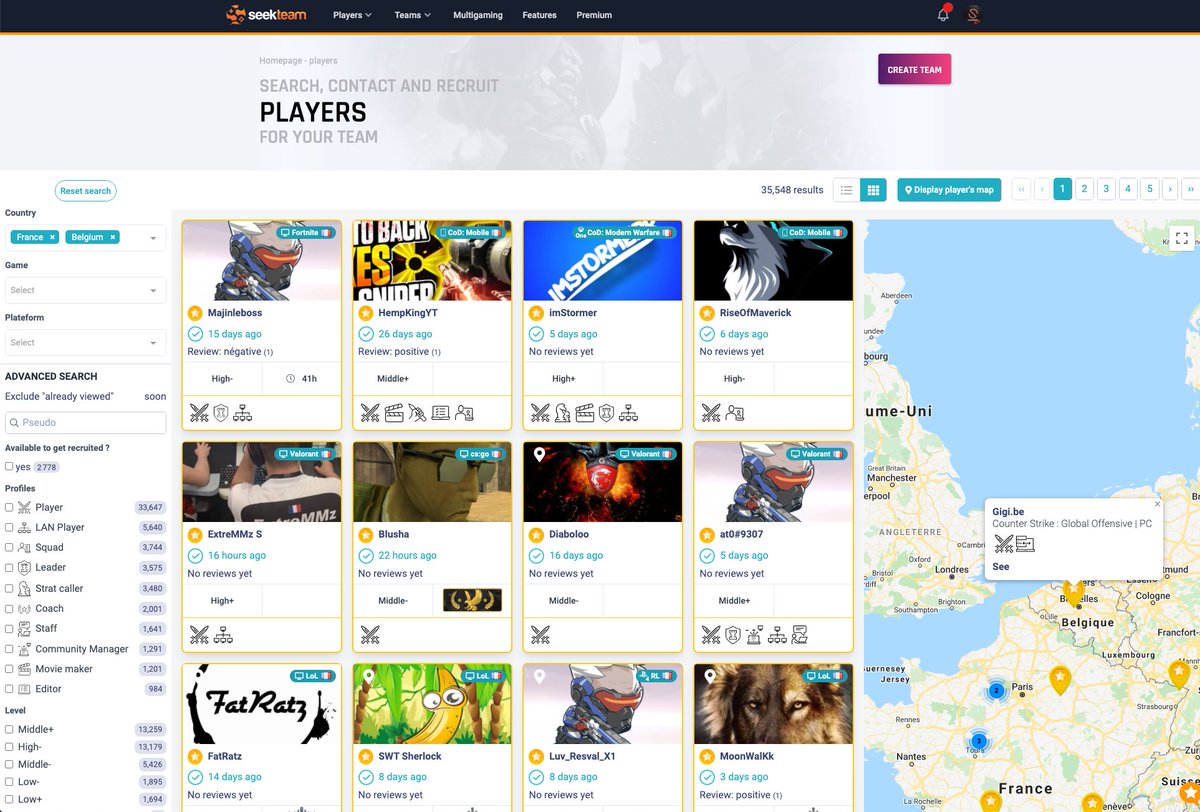Click the verified check icon on imStormer
The image size is (1200, 812).
537,334
